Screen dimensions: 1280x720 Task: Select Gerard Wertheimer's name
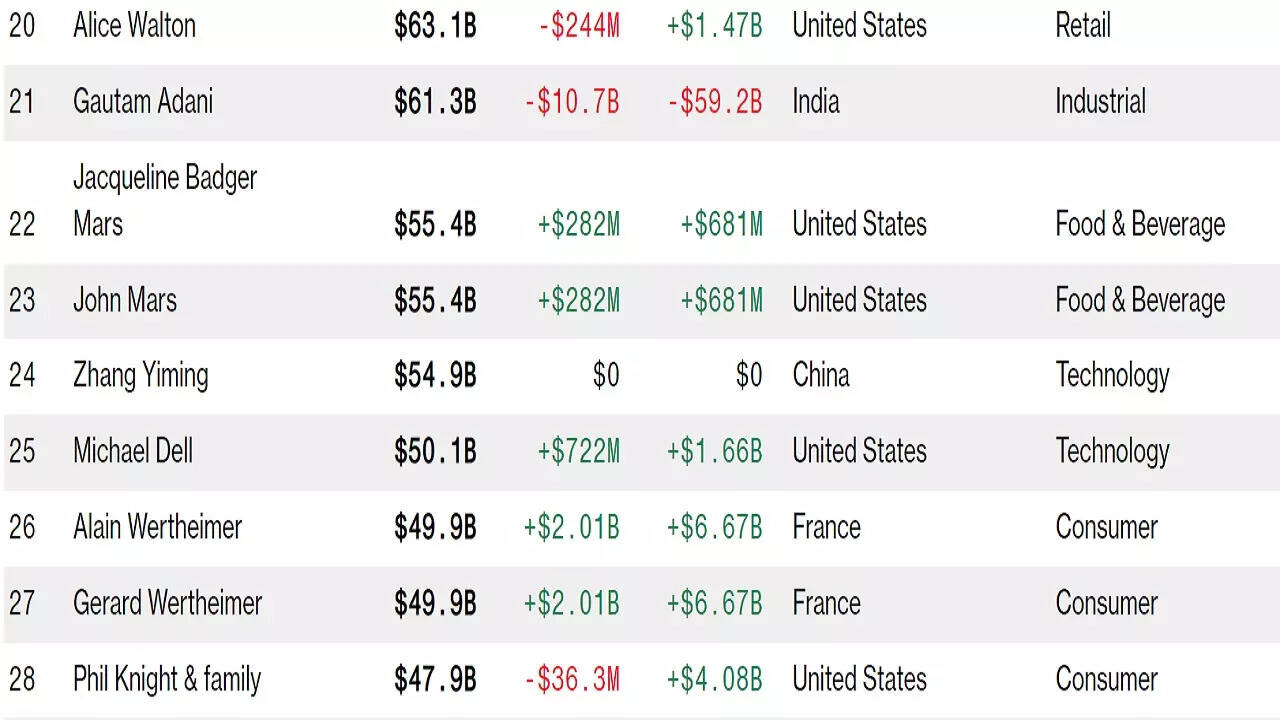coord(167,603)
